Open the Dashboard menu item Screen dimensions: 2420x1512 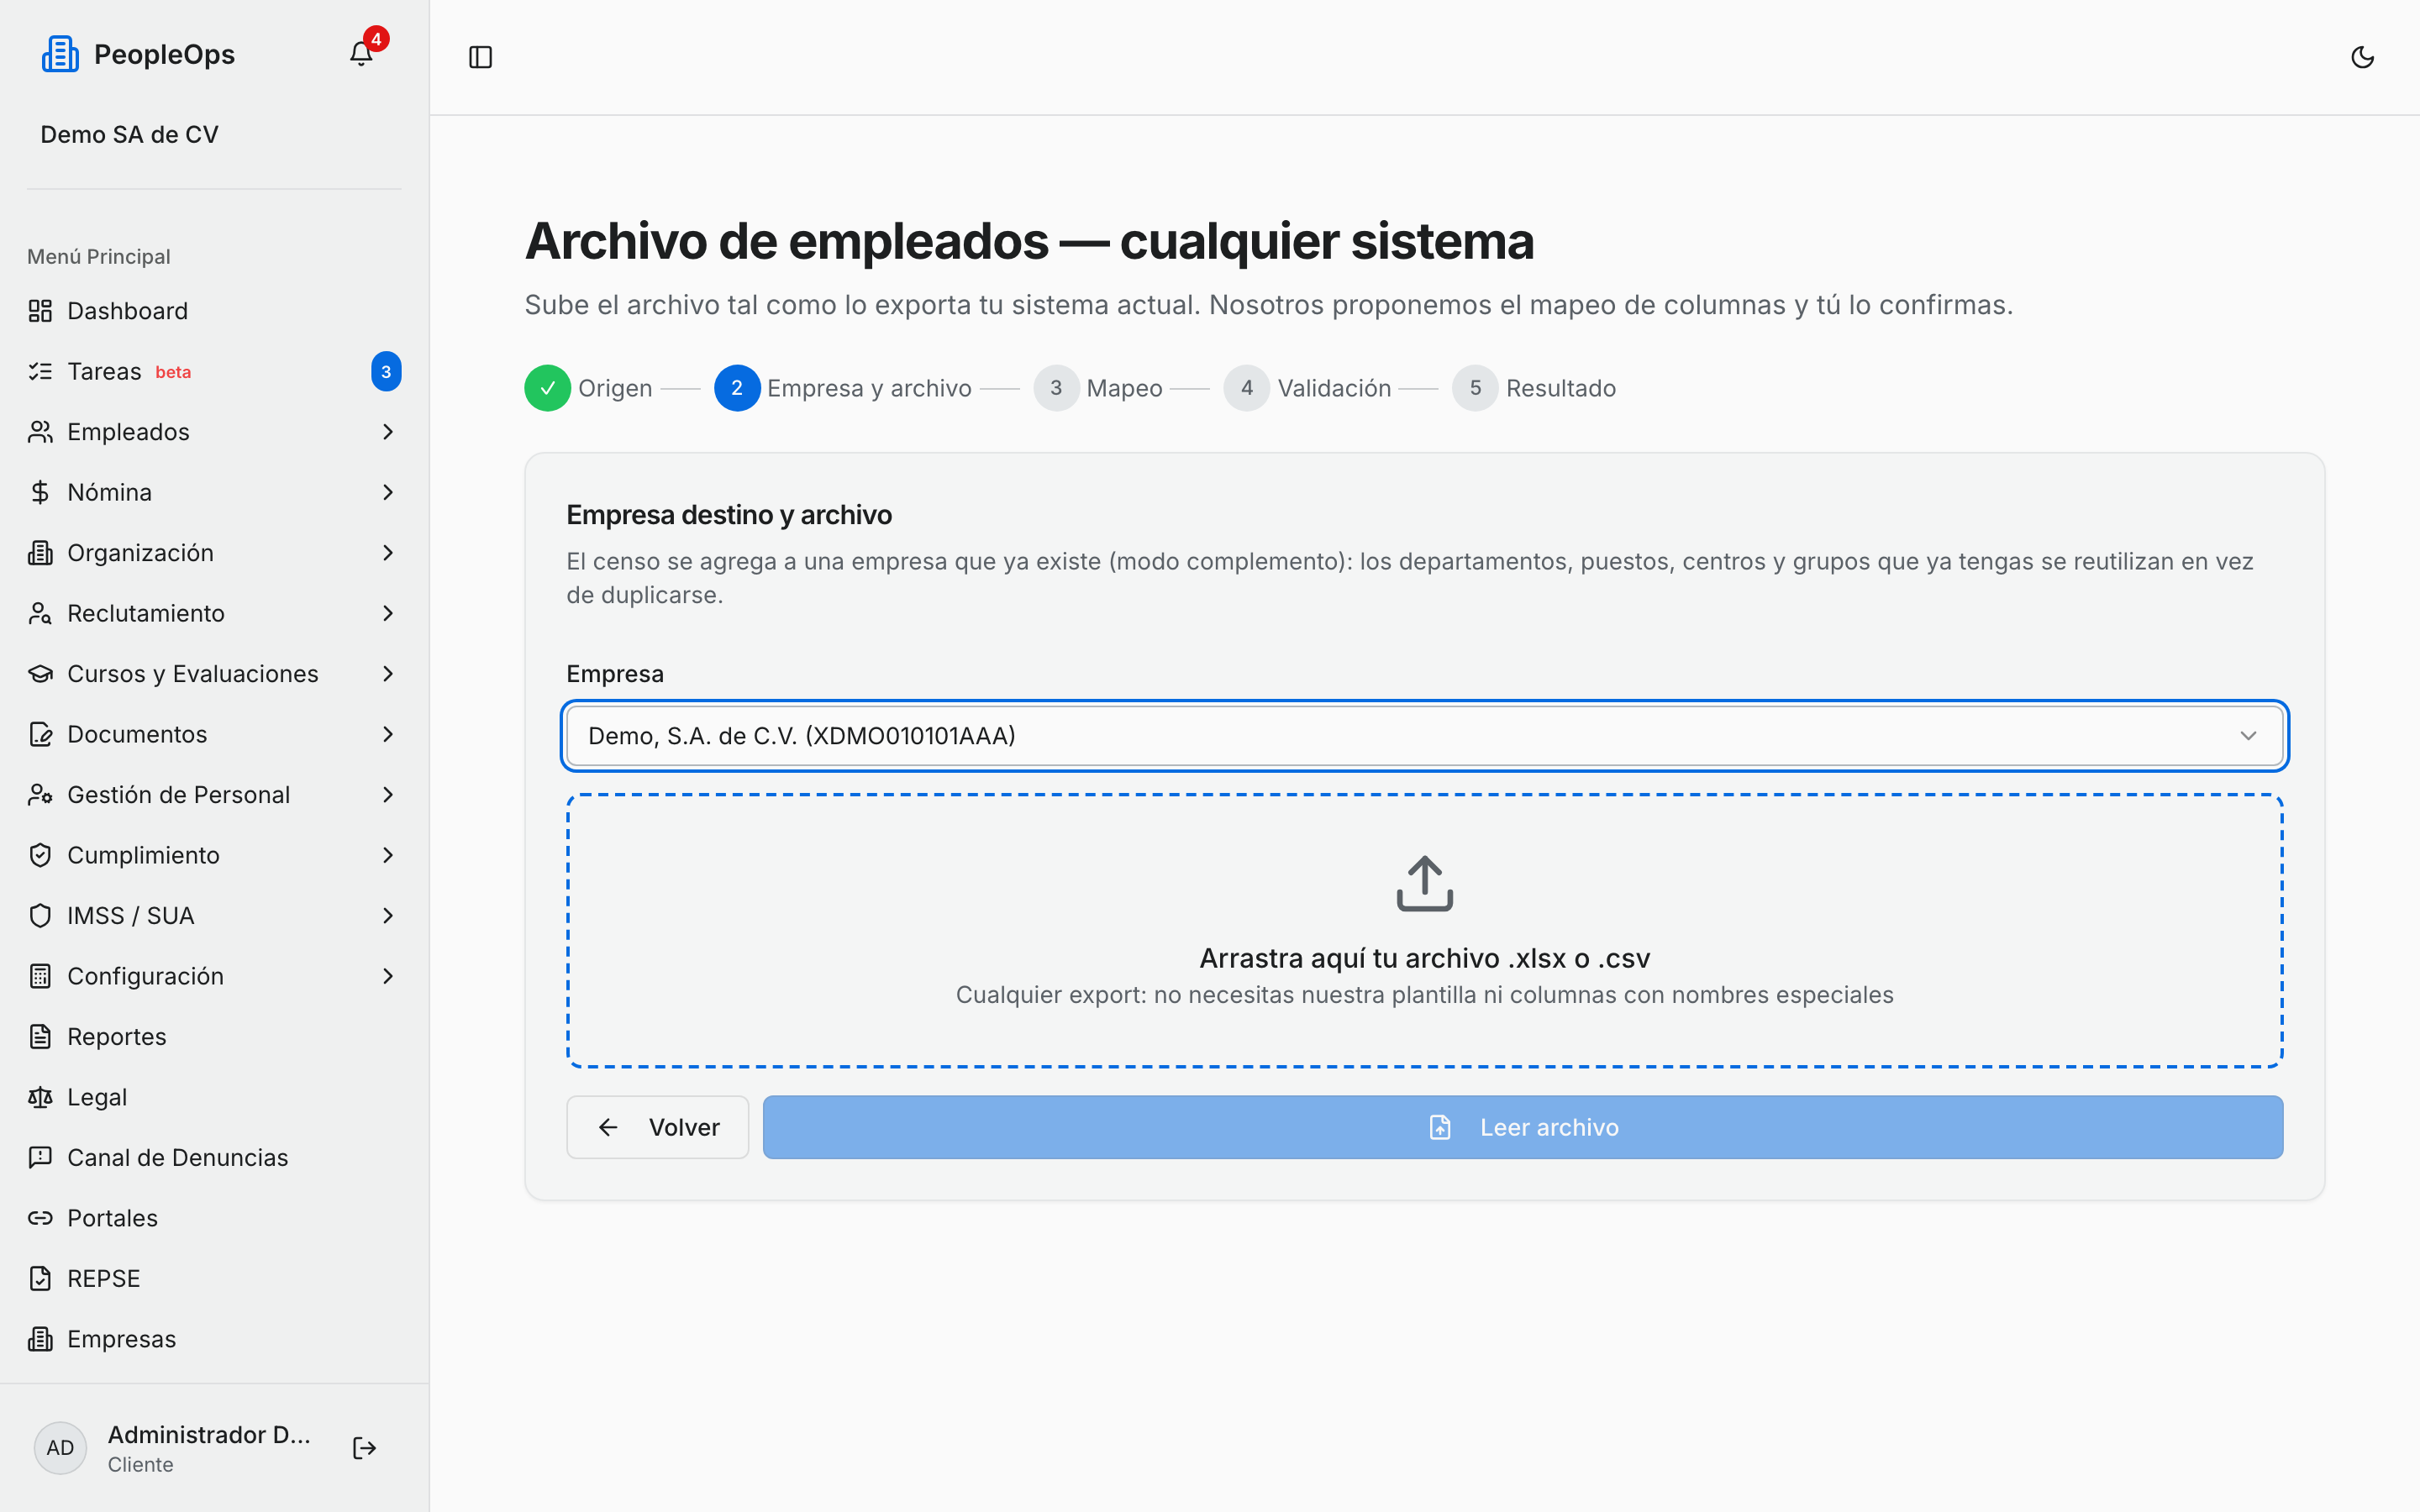pyautogui.click(x=214, y=311)
